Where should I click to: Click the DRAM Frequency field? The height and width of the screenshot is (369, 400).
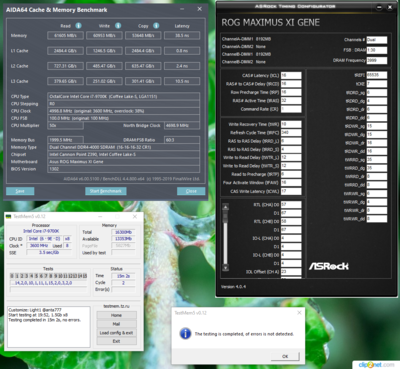click(x=377, y=60)
